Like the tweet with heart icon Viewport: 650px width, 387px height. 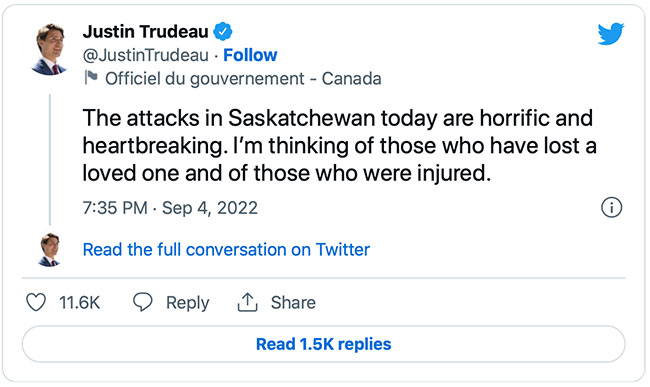(x=36, y=302)
